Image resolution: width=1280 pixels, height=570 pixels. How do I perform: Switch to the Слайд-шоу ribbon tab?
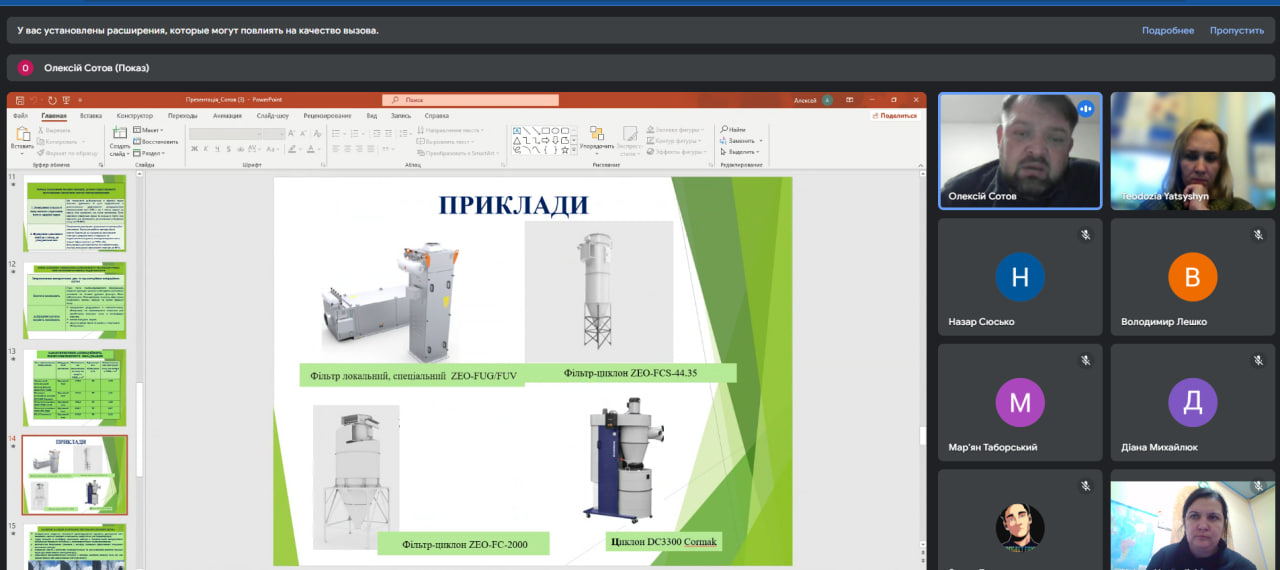click(x=272, y=116)
